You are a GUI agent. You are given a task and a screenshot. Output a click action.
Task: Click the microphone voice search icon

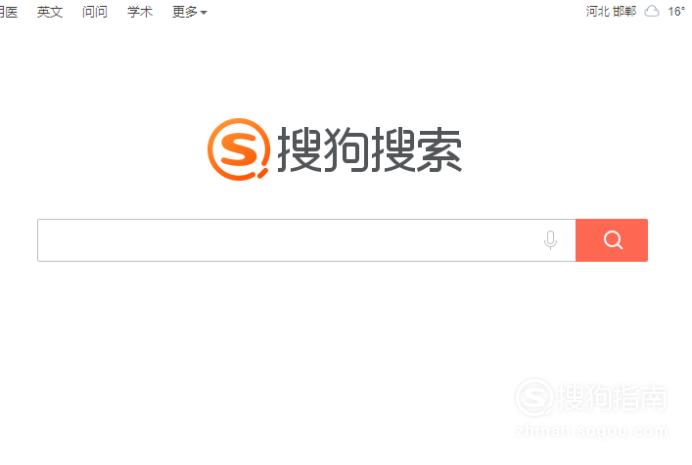pos(550,240)
